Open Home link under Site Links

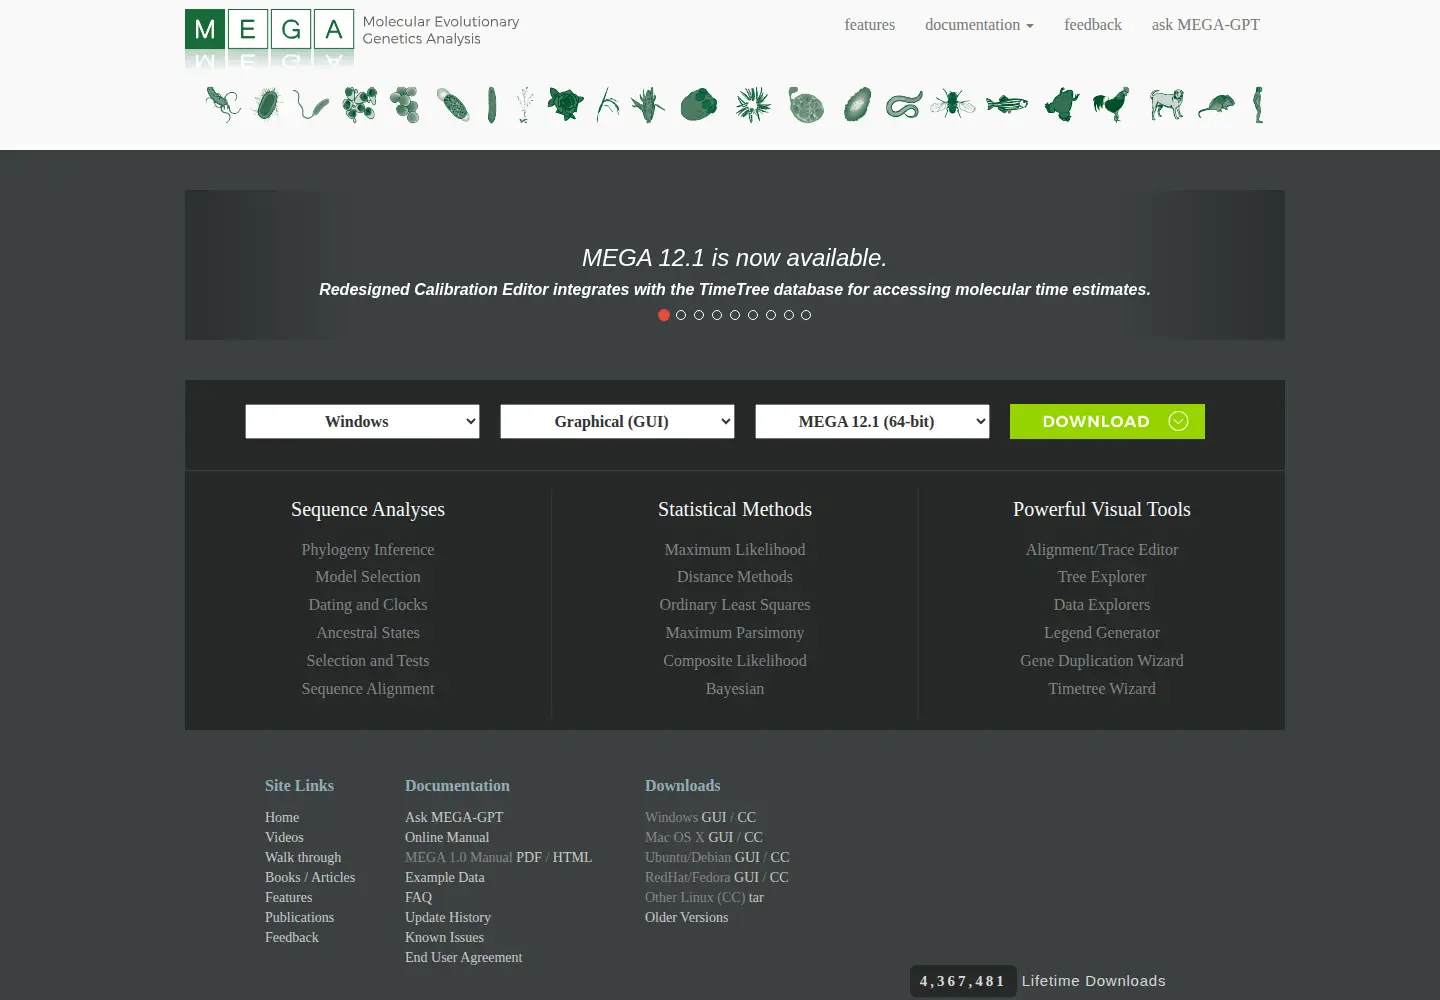point(282,817)
